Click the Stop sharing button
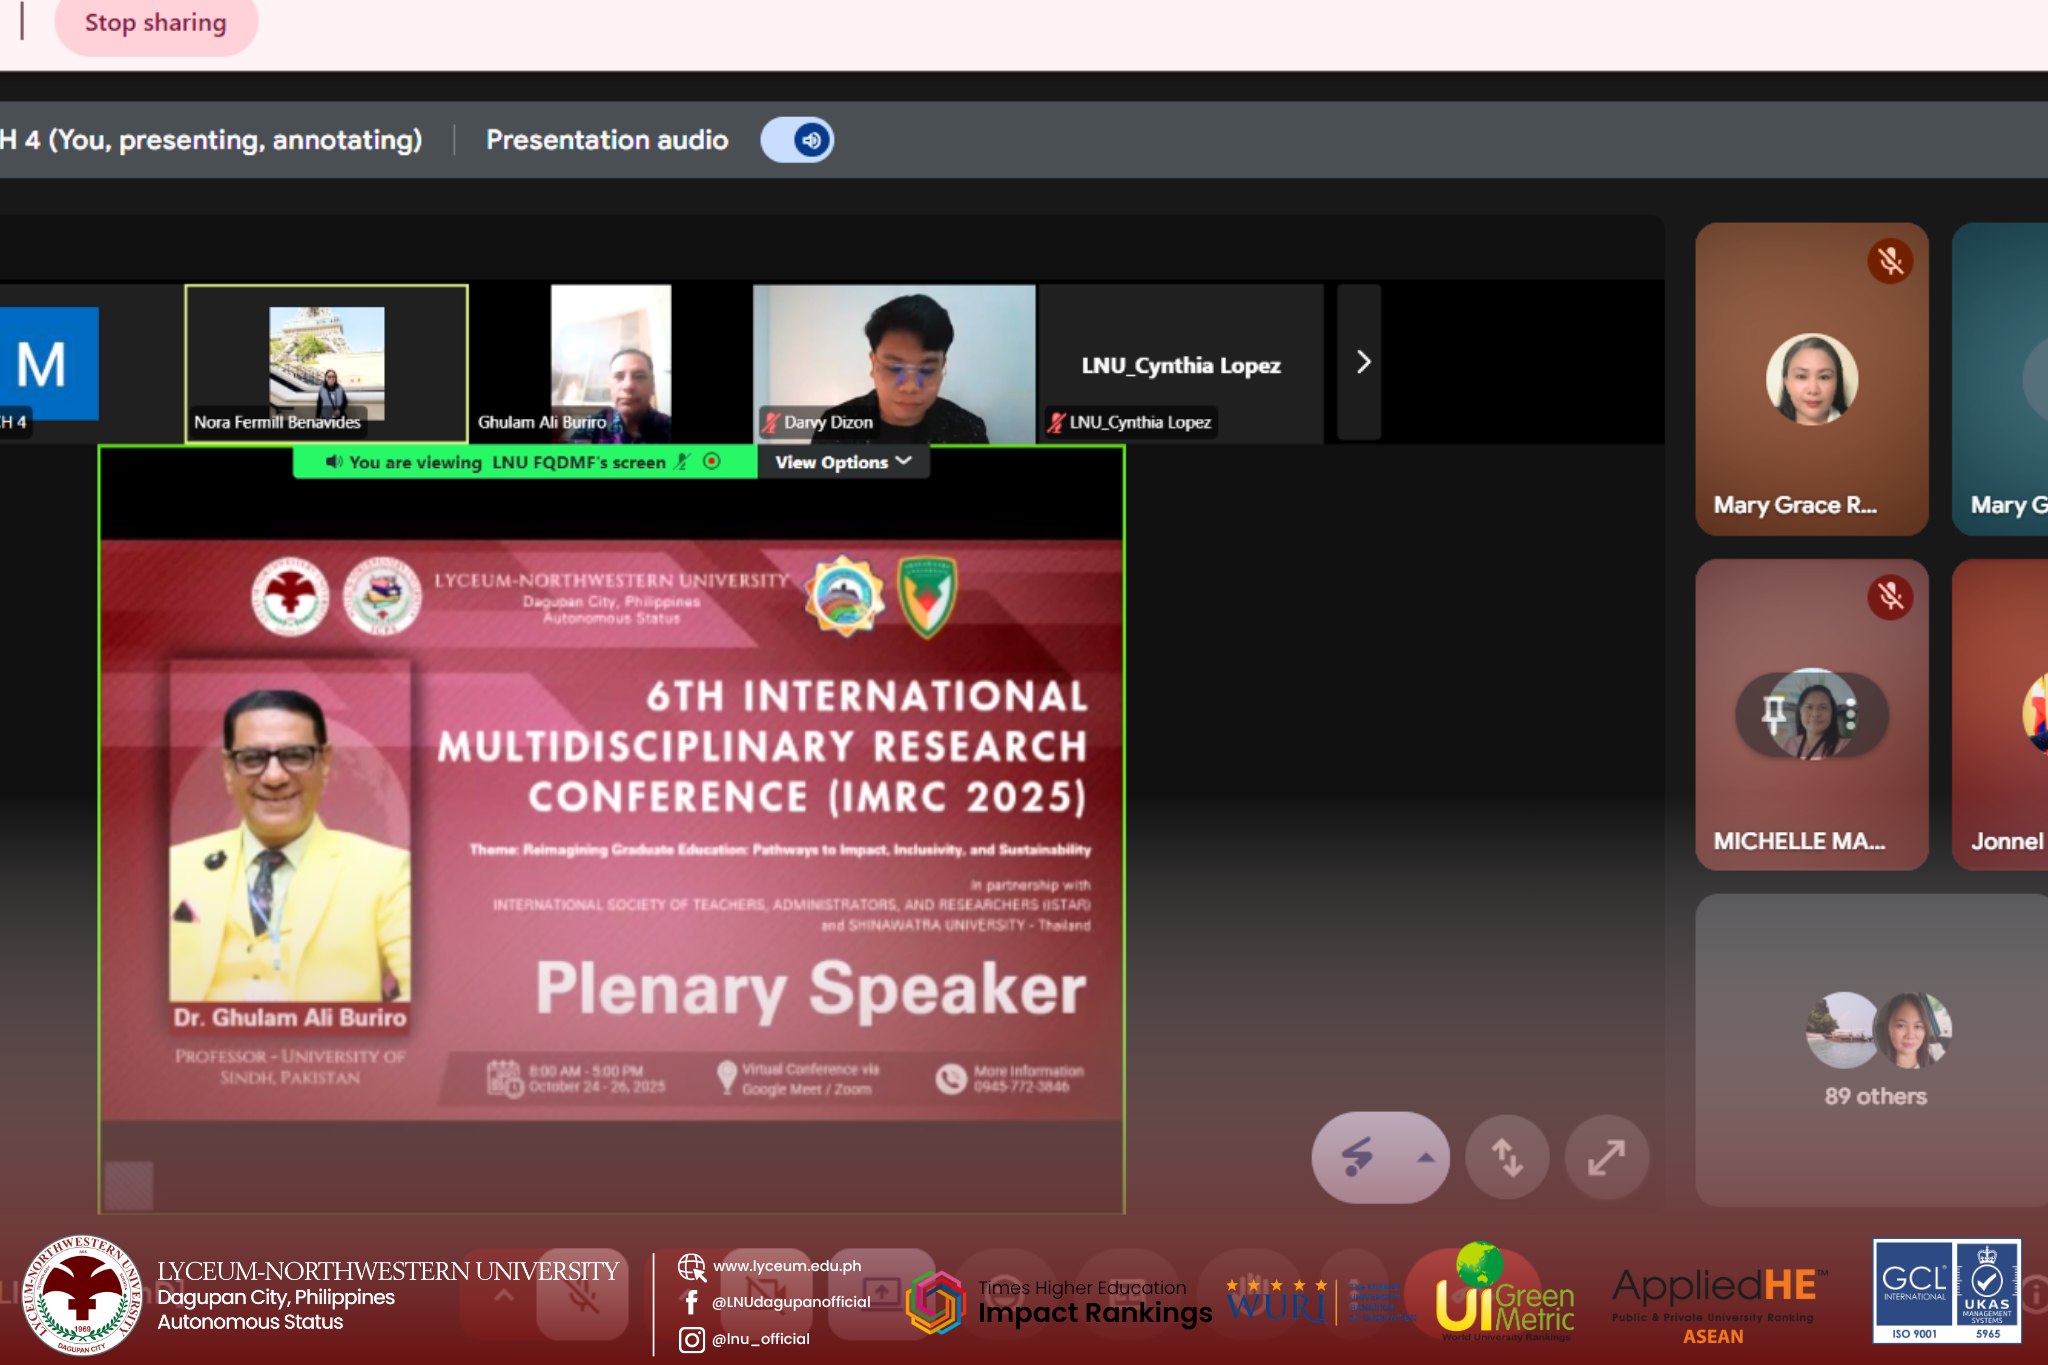The height and width of the screenshot is (1365, 2048). pos(155,24)
